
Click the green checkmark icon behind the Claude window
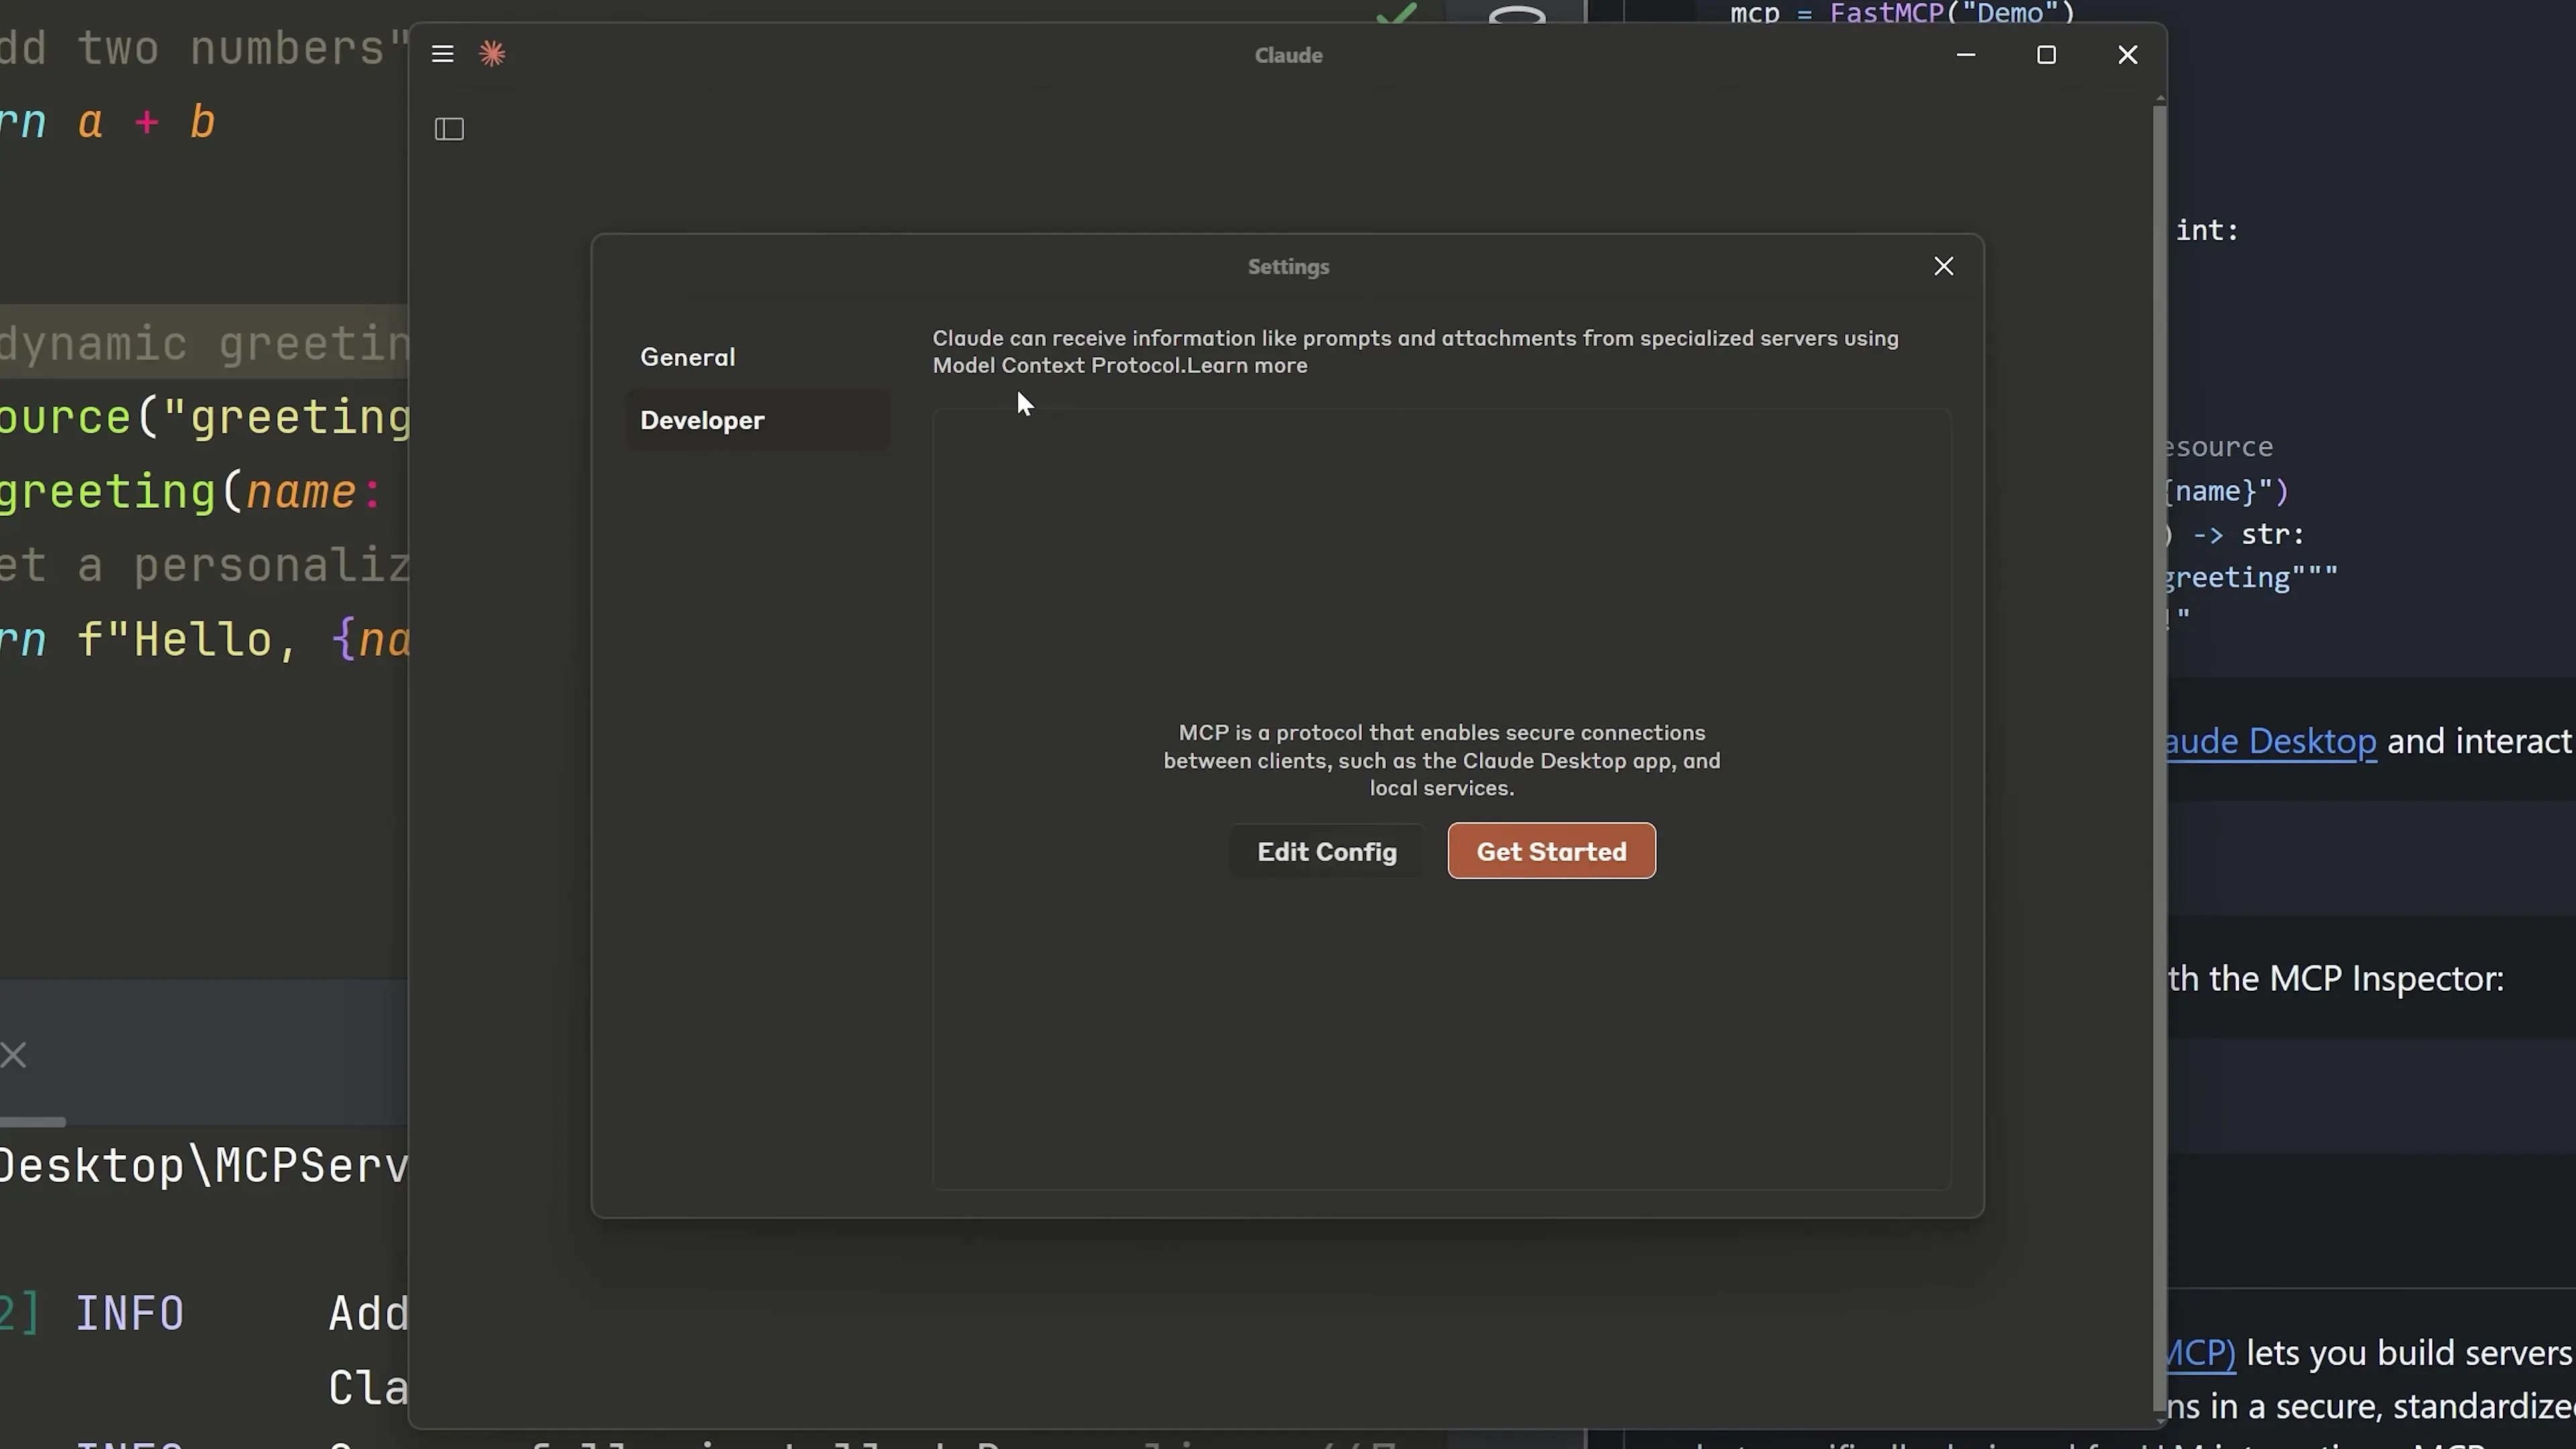1396,12
